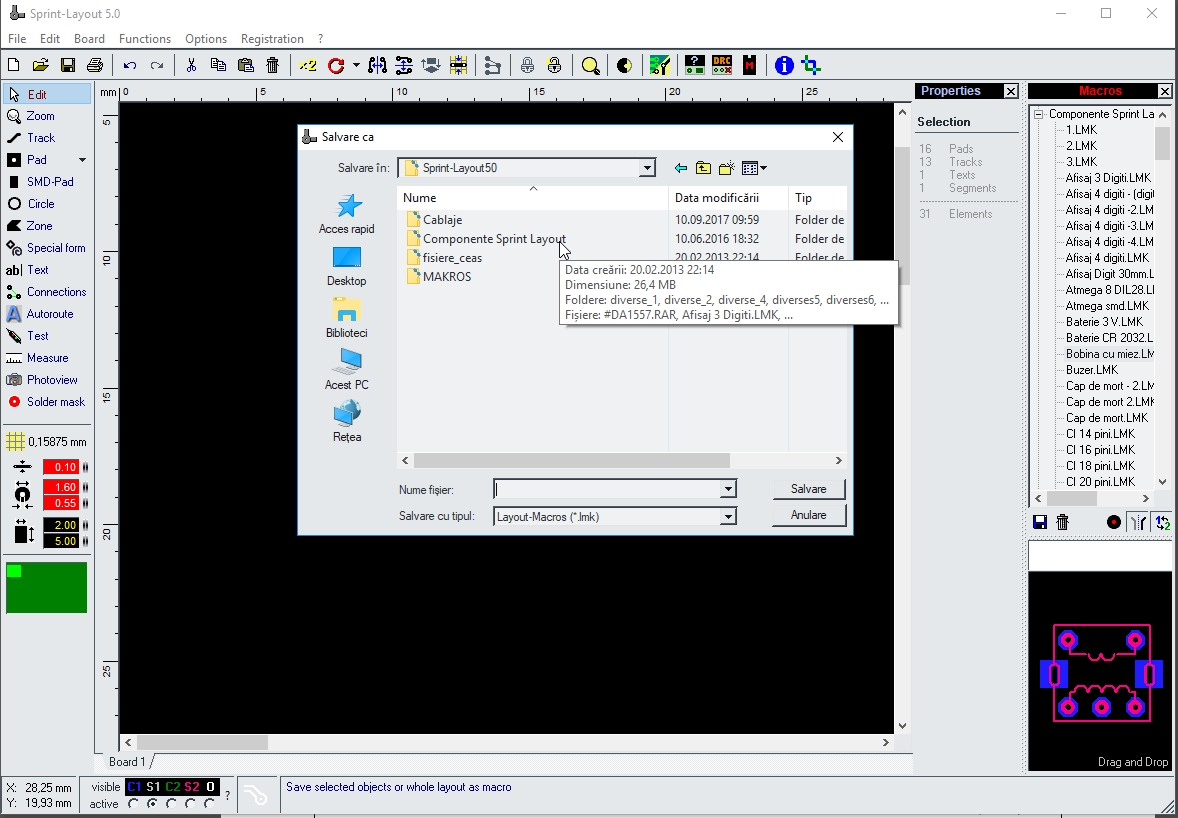1178x818 pixels.
Task: Click the closed padlock lock icon
Action: click(527, 65)
